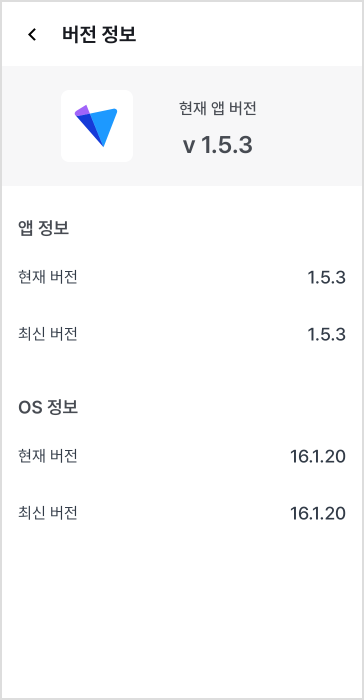Viewport: 364px width, 700px height.
Task: Tap the purple corner of the app logo
Action: coord(81,111)
